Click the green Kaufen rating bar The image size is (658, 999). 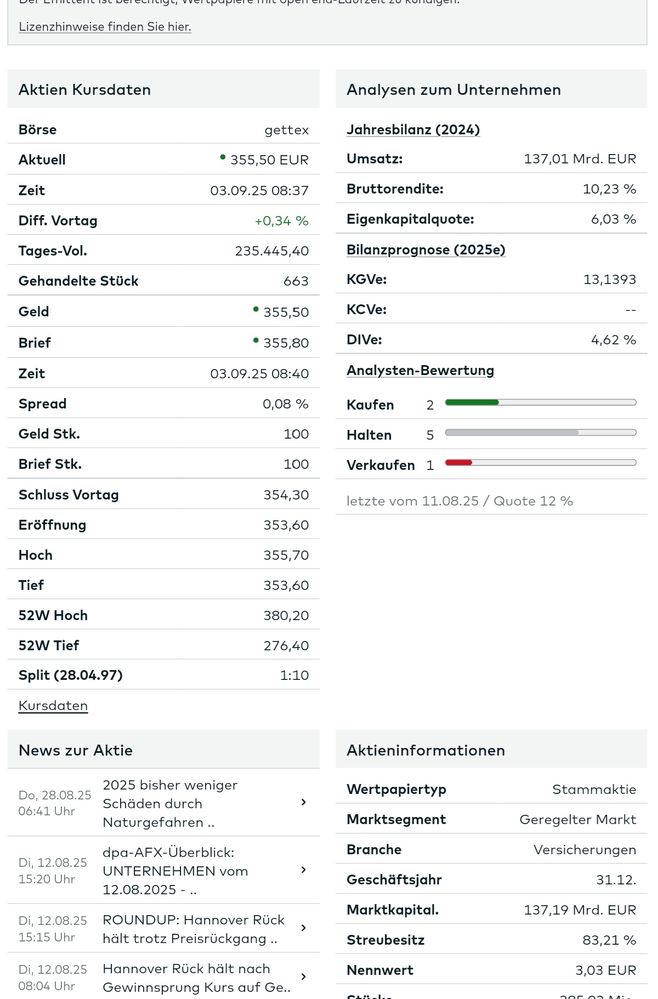click(x=472, y=402)
